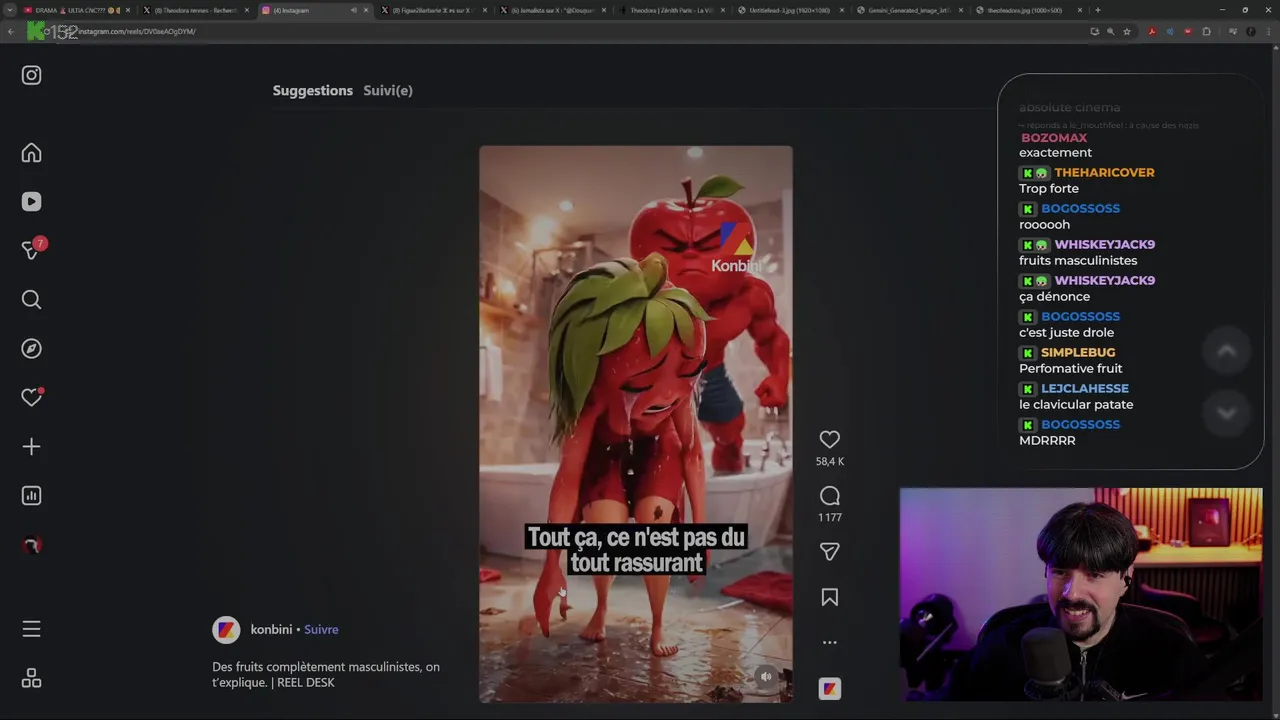The height and width of the screenshot is (720, 1280).
Task: Open reel options three dots
Action: (829, 643)
